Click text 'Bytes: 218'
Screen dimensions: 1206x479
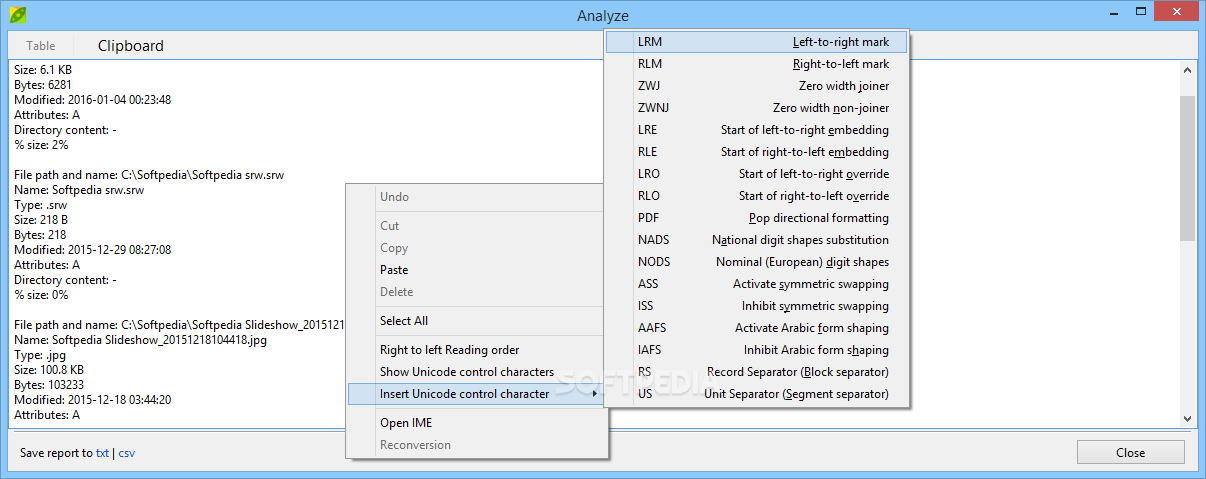coord(39,235)
